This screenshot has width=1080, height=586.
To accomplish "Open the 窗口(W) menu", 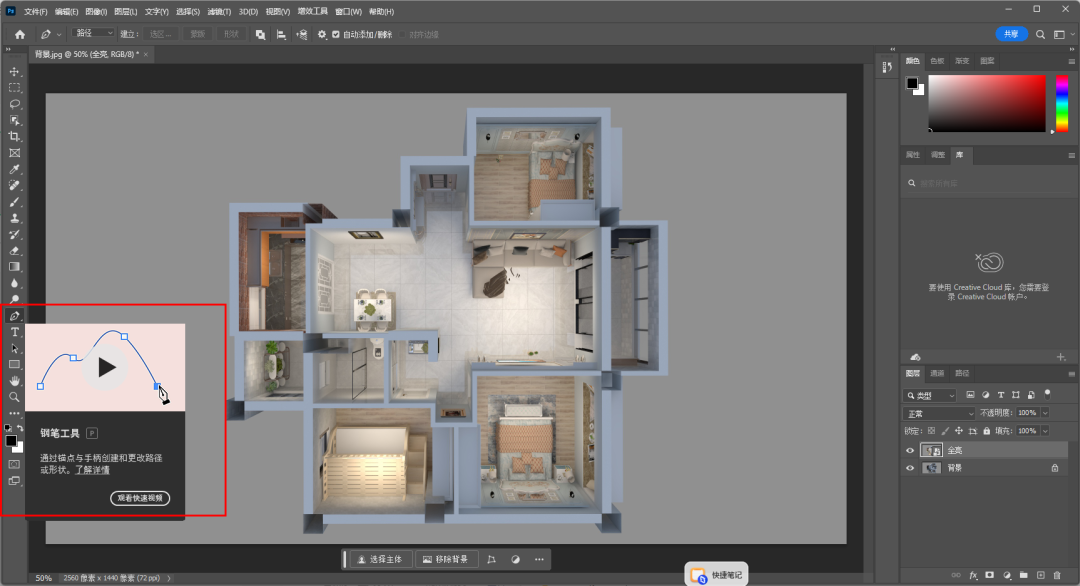I will click(x=348, y=12).
